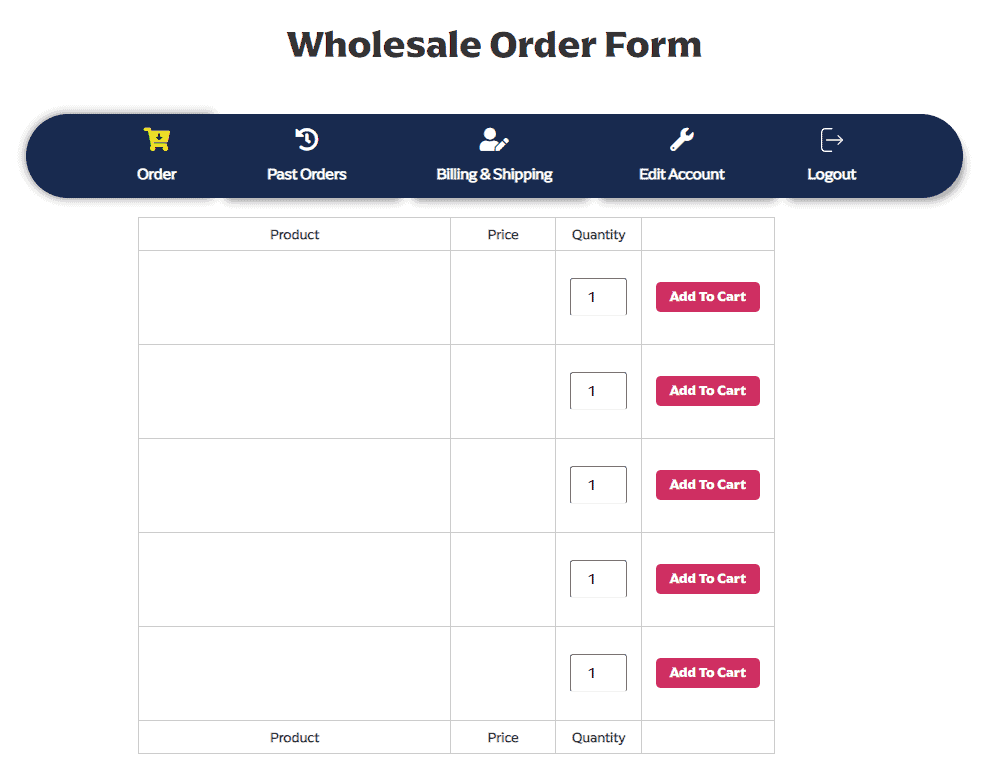Click Add To Cart in second row
986x765 pixels.
707,391
